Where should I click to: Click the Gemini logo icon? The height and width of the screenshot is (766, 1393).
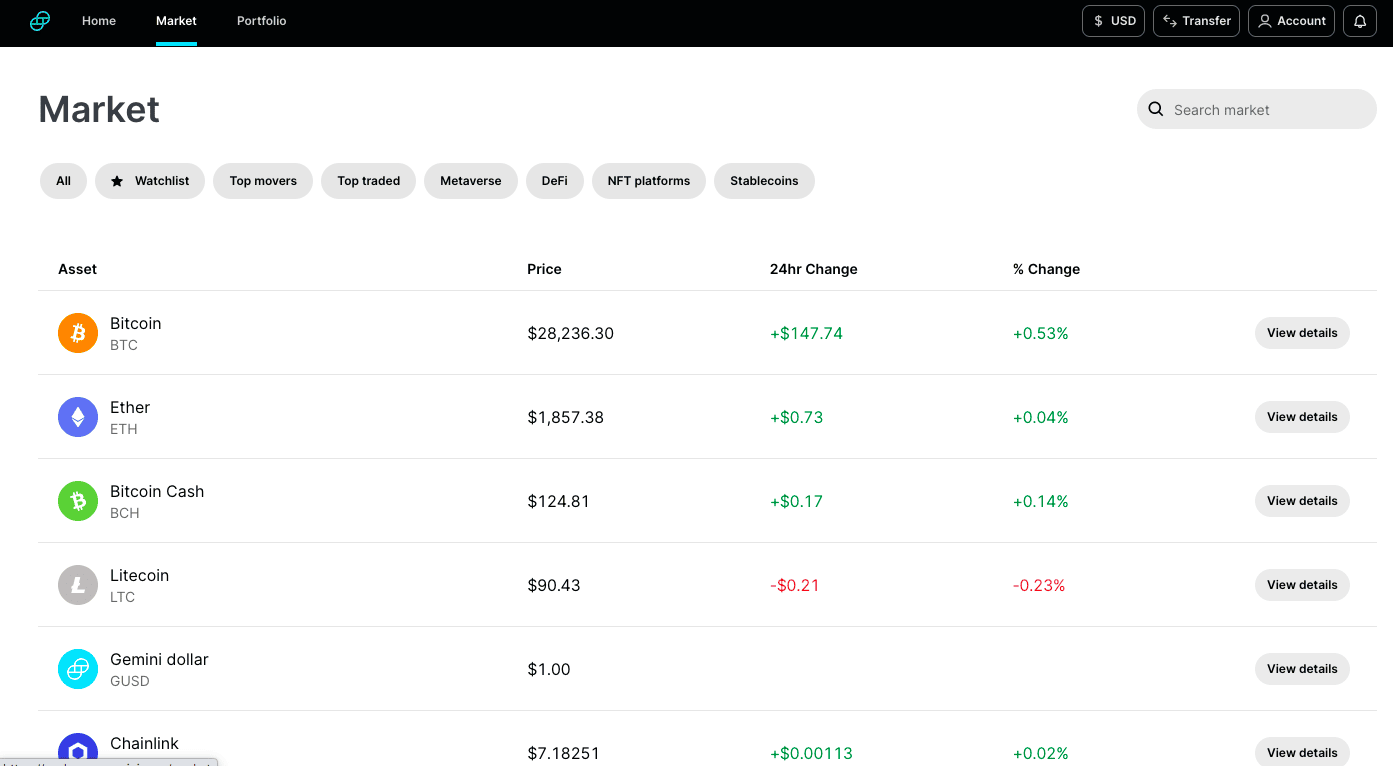pos(40,21)
